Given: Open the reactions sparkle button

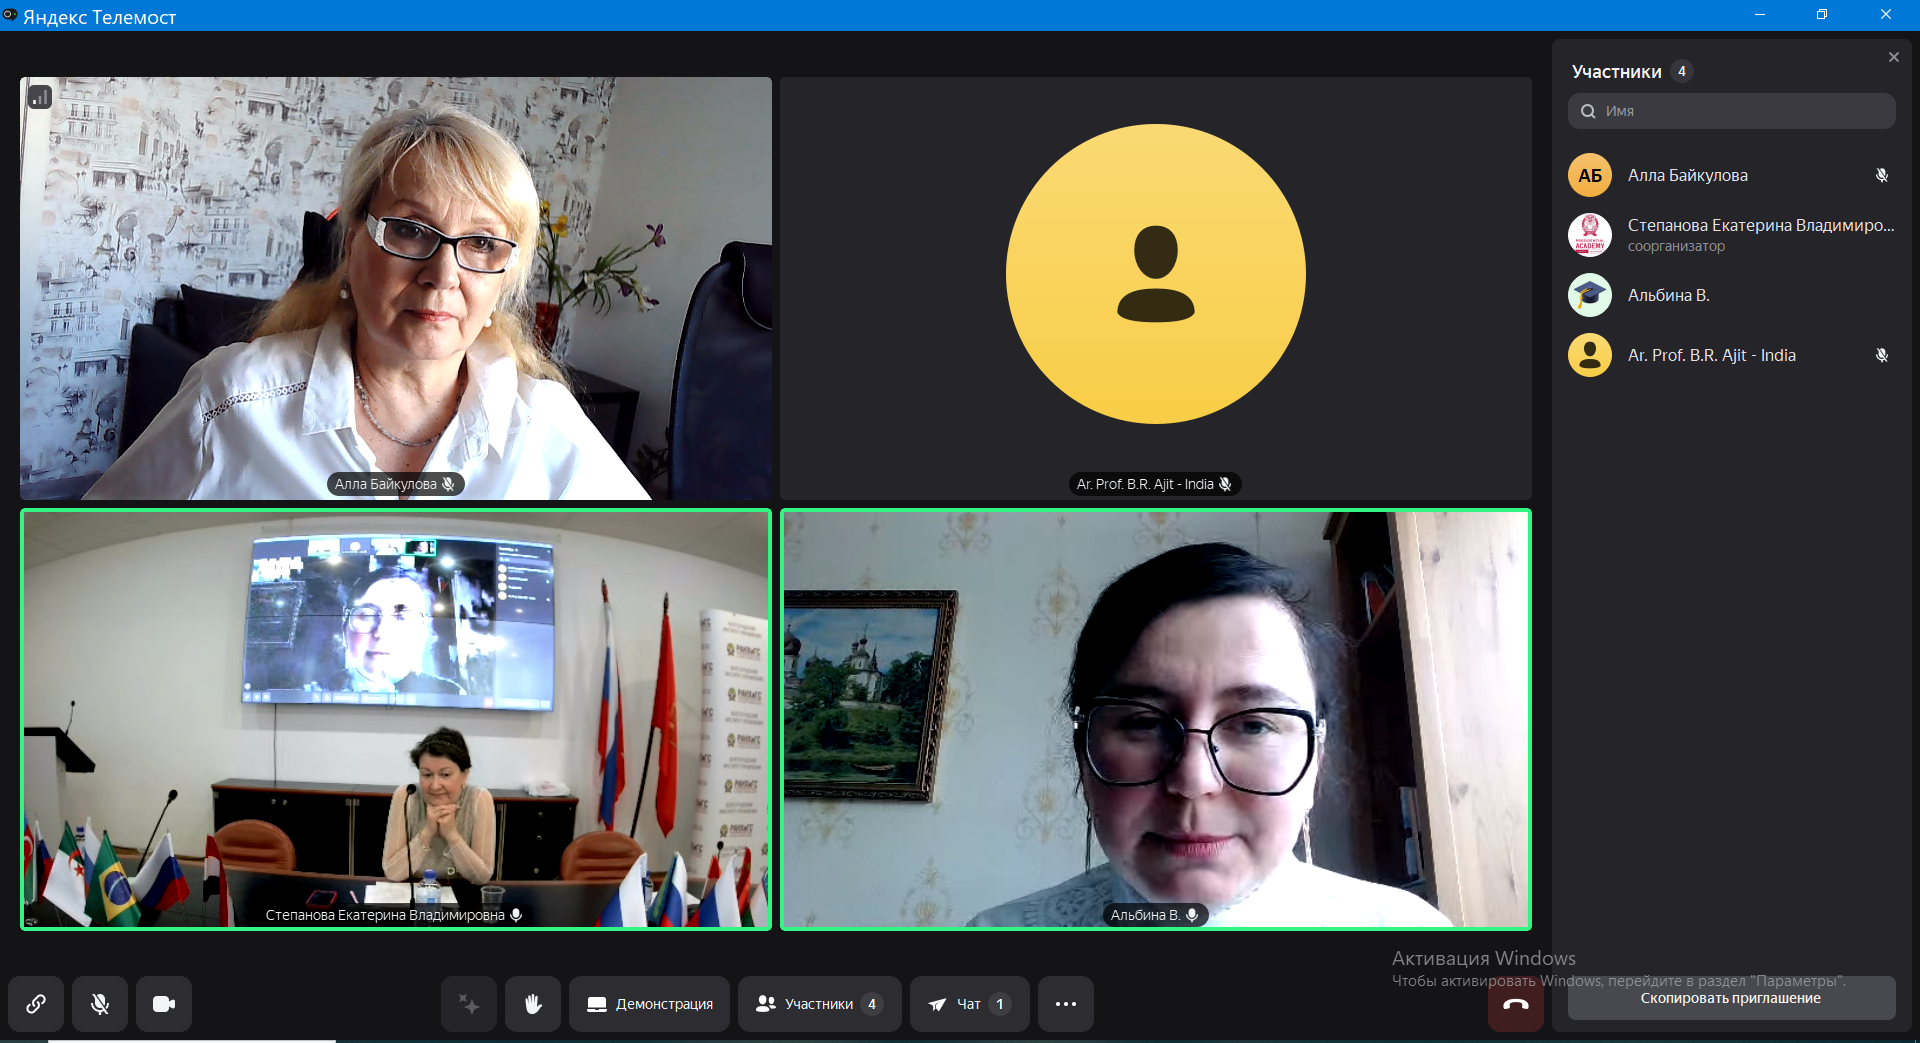Looking at the screenshot, I should tap(469, 1004).
